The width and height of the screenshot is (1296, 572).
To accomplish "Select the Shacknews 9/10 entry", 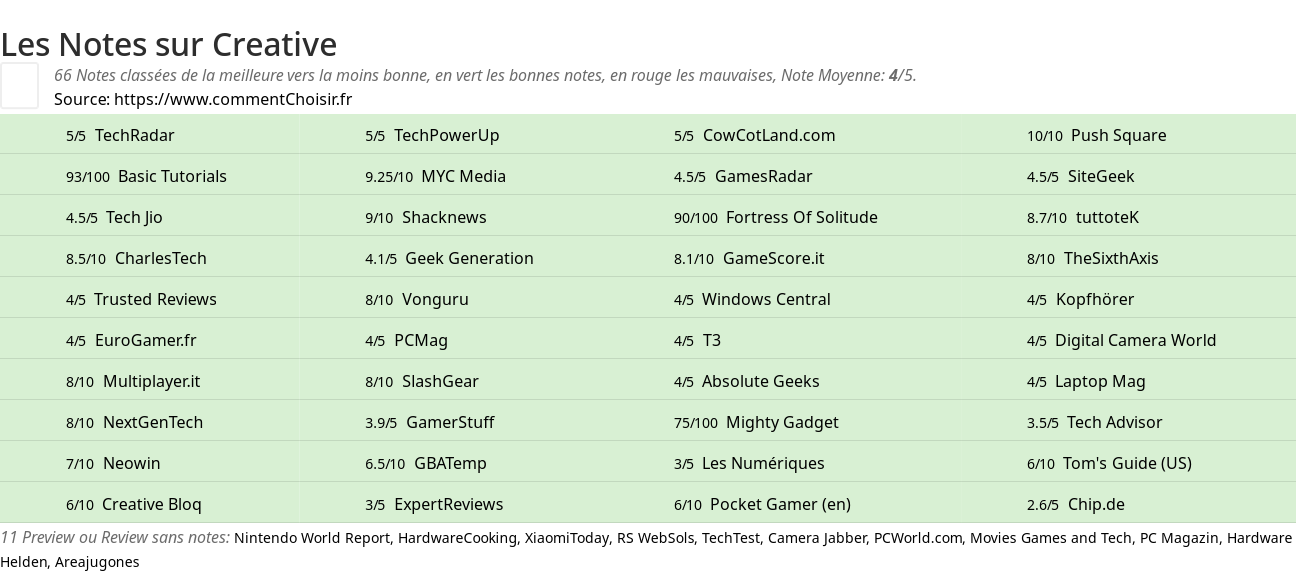I will pos(426,217).
